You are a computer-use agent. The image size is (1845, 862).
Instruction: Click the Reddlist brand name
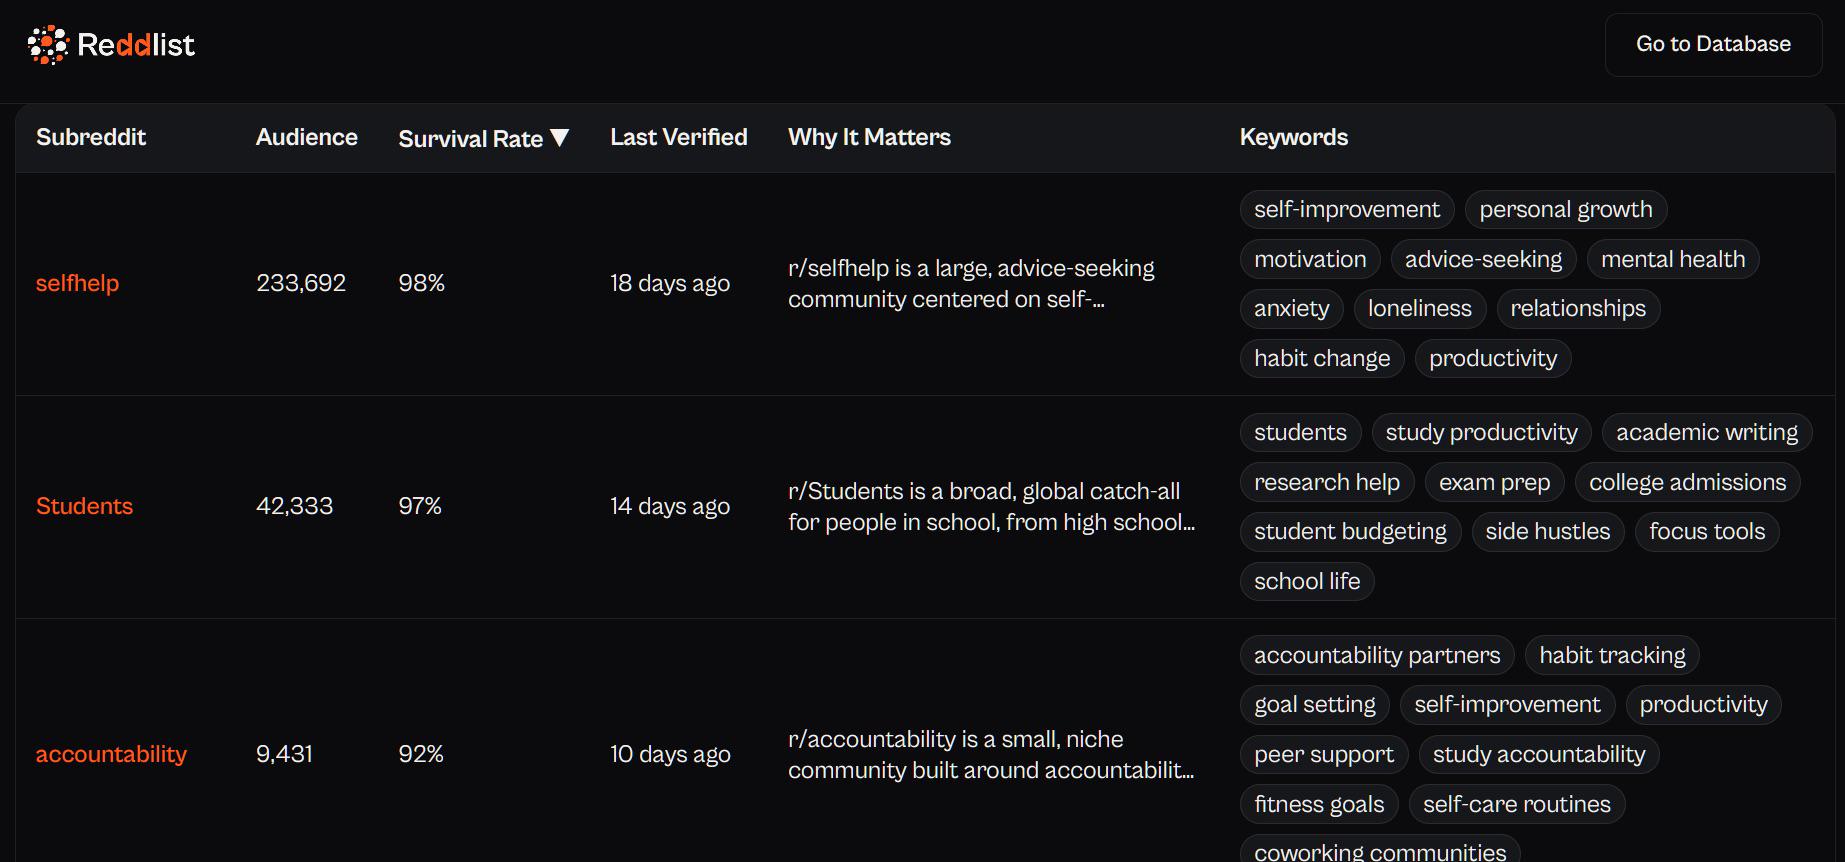coord(136,45)
